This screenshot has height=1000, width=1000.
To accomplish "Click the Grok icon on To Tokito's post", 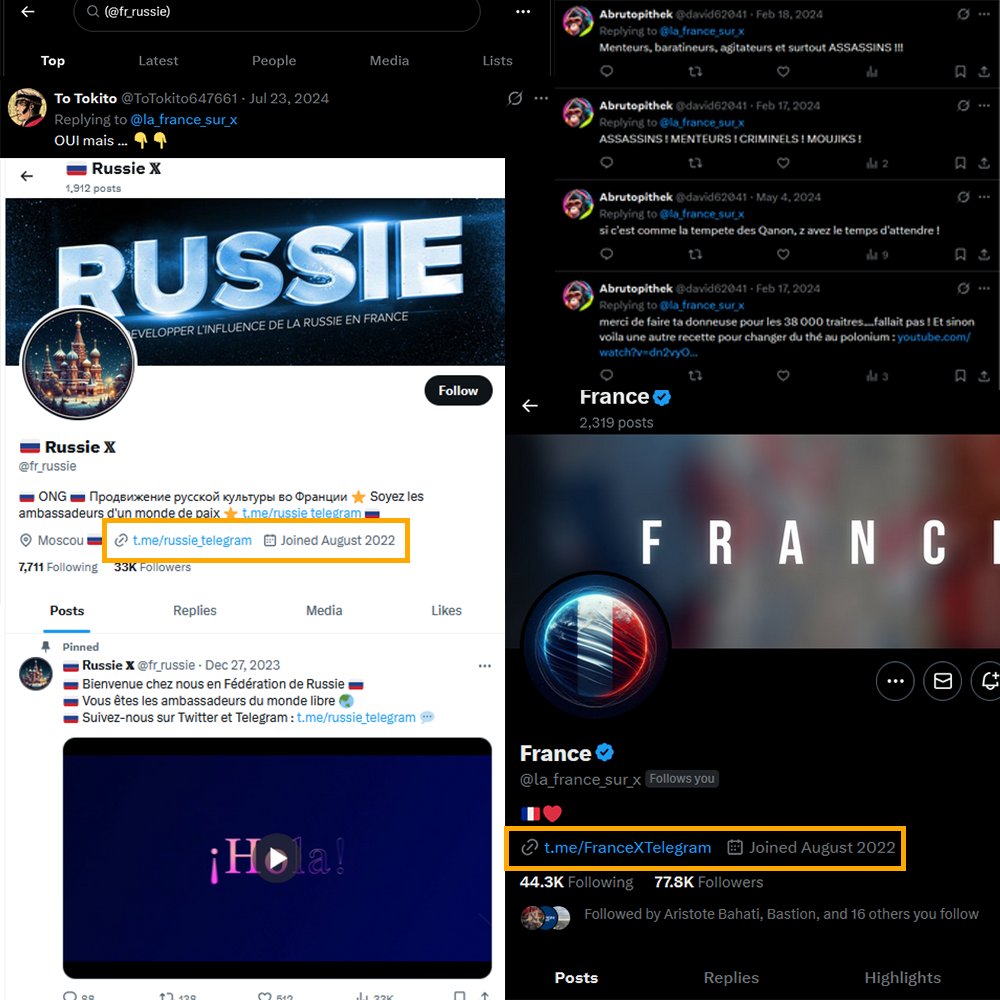I will coord(515,98).
